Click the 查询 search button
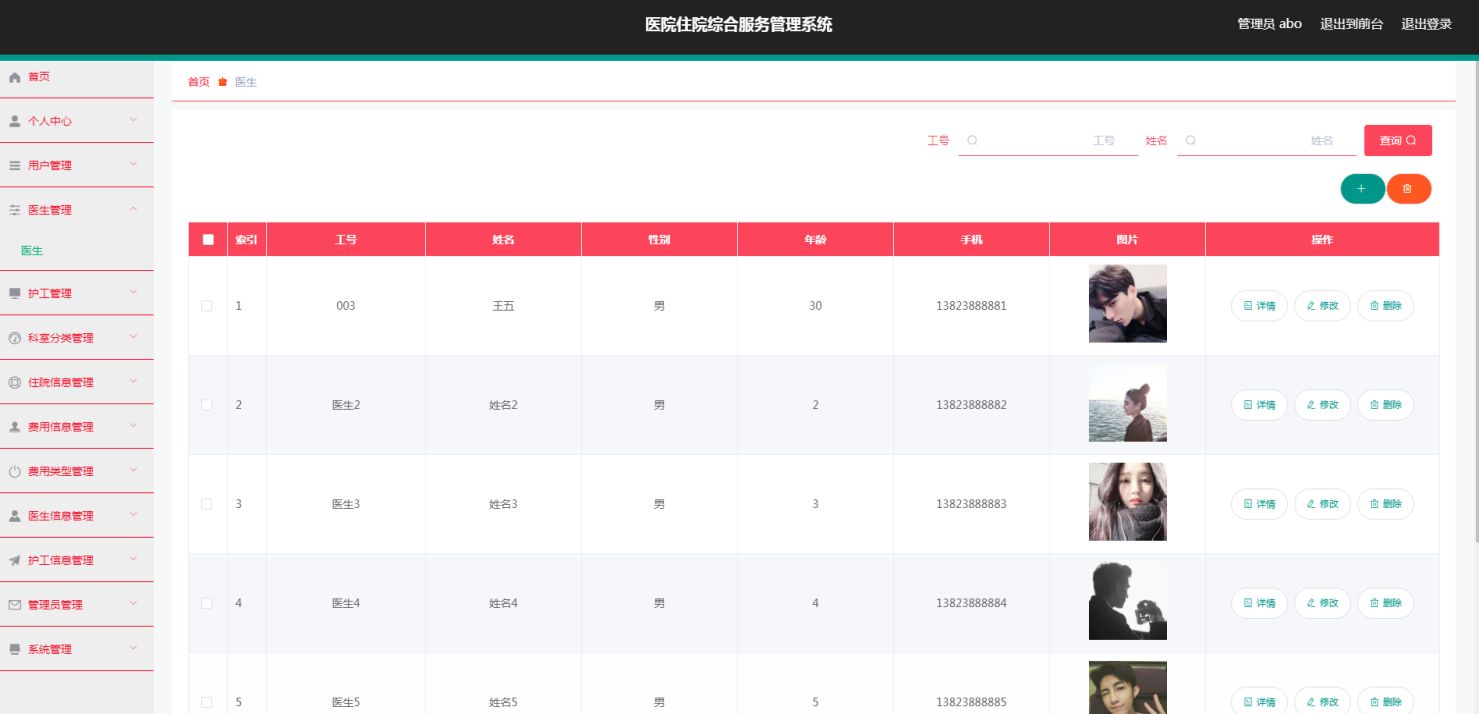 point(1397,141)
